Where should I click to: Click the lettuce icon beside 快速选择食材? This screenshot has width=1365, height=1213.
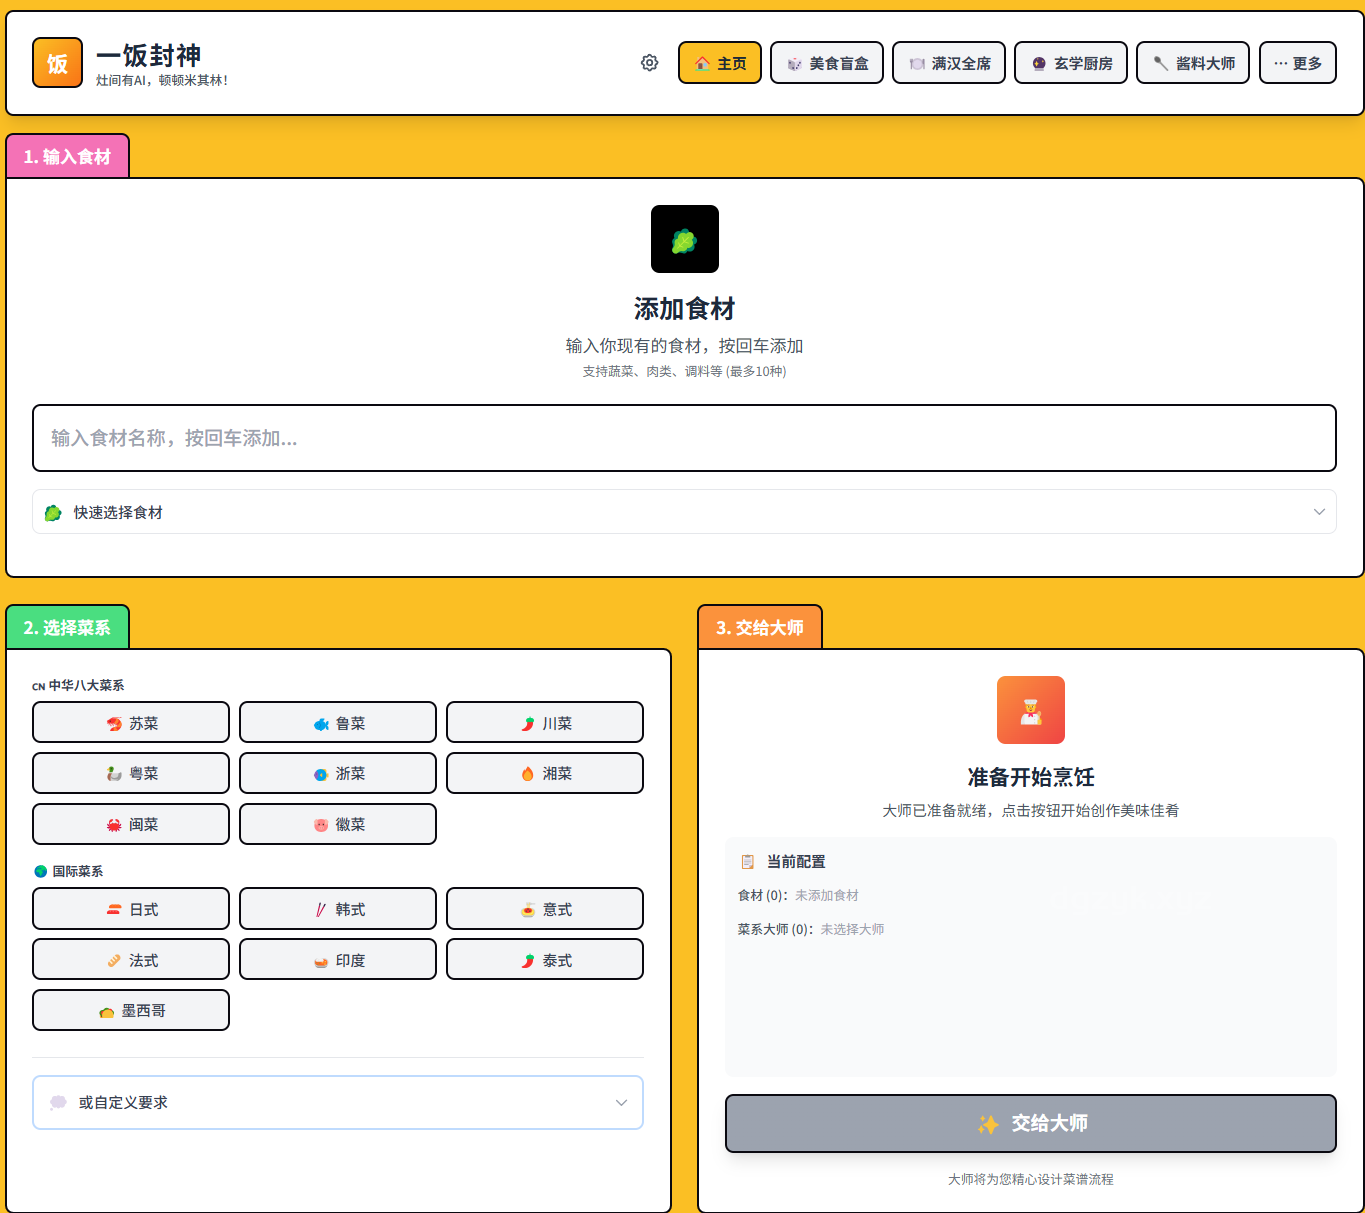(x=53, y=513)
